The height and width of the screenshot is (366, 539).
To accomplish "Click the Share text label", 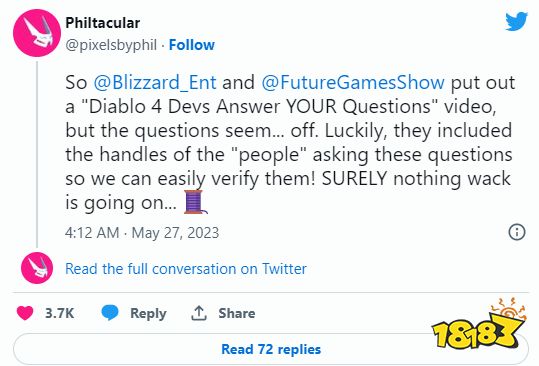I will pyautogui.click(x=237, y=313).
